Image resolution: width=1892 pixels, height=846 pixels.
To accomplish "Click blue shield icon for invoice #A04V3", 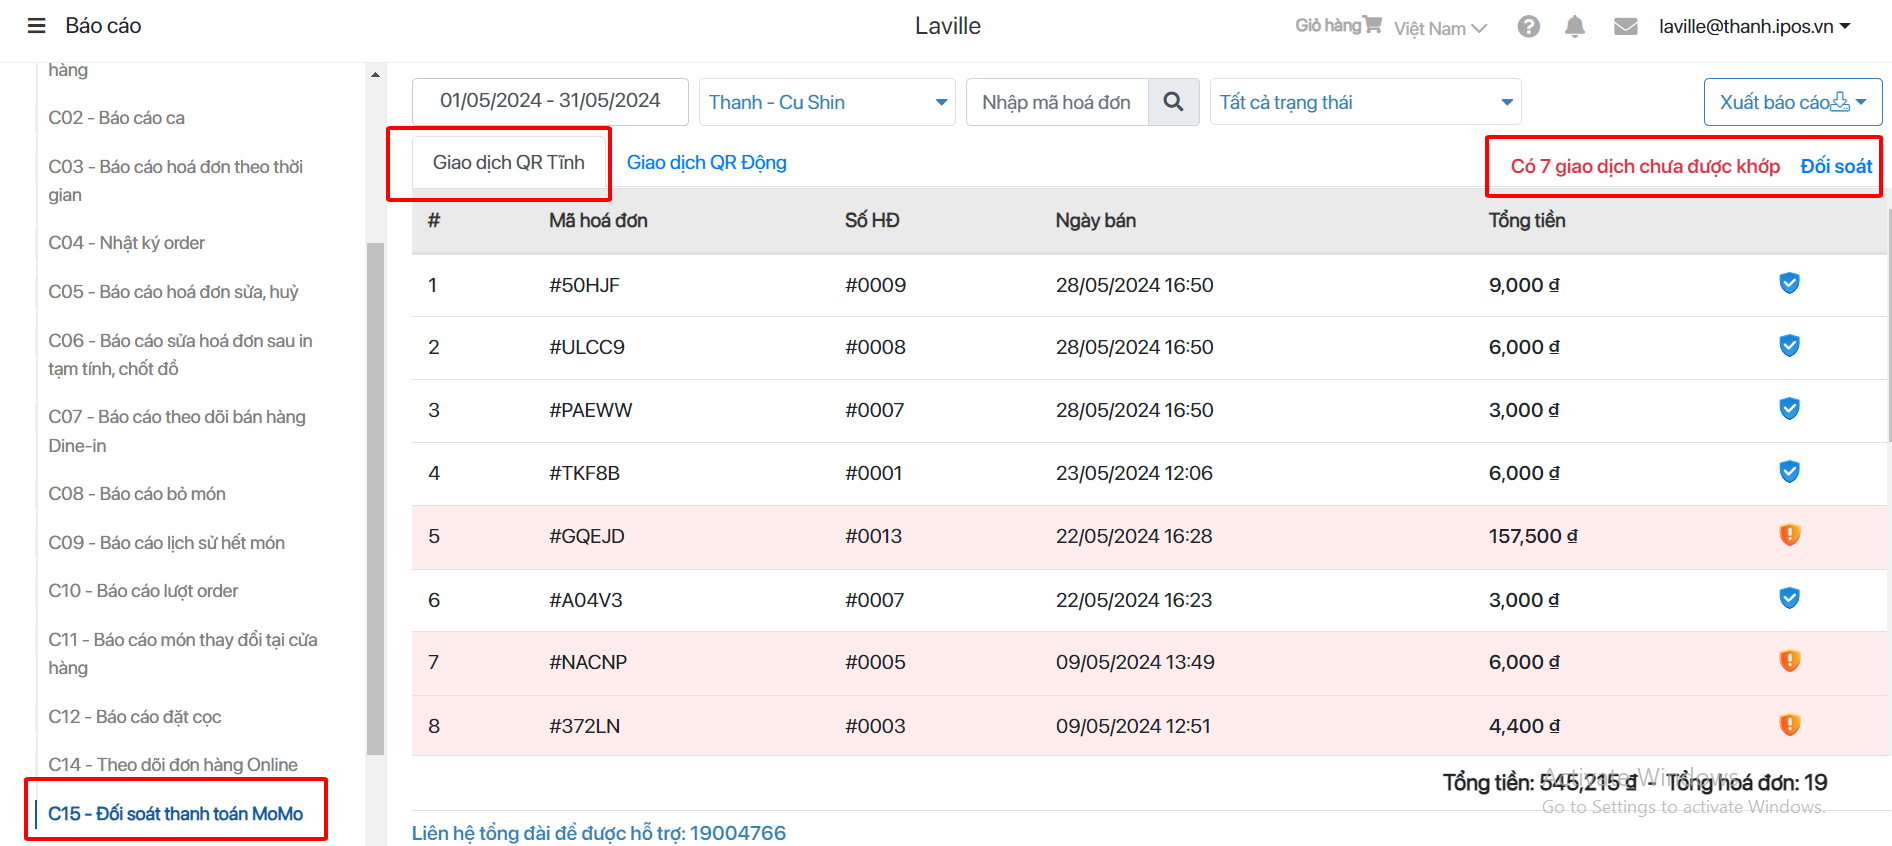I will 1789,599.
